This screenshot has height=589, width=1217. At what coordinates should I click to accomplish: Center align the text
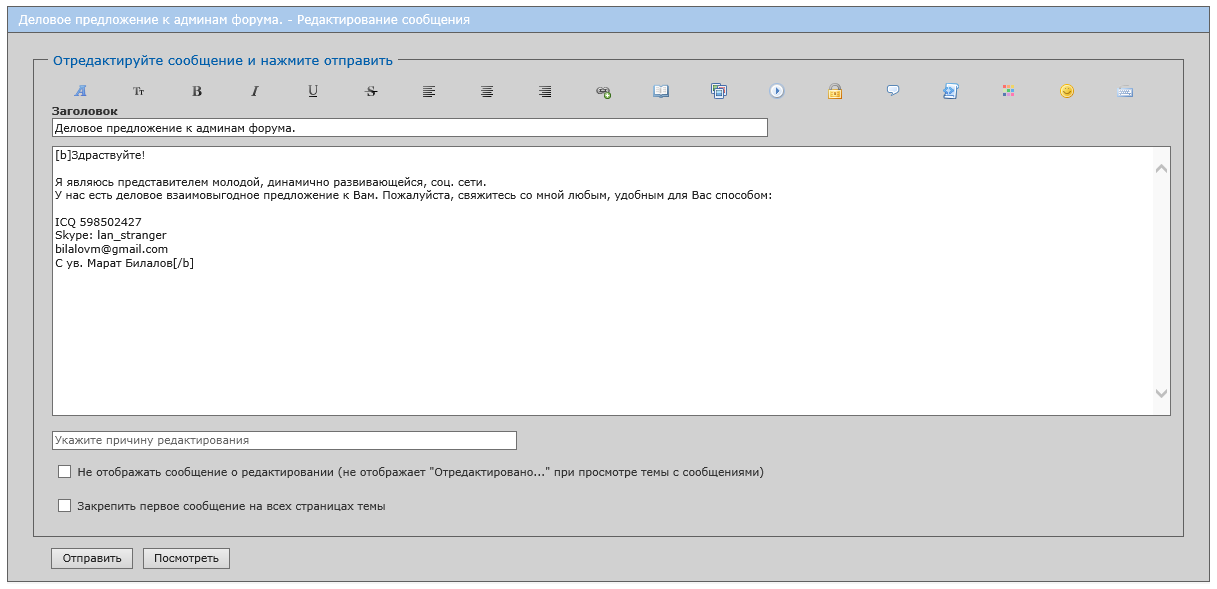coord(487,91)
